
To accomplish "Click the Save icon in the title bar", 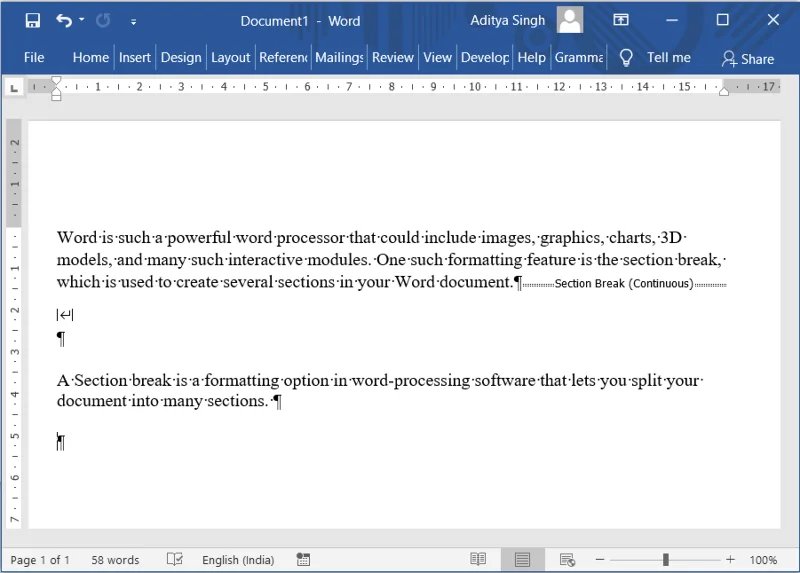I will tap(33, 20).
